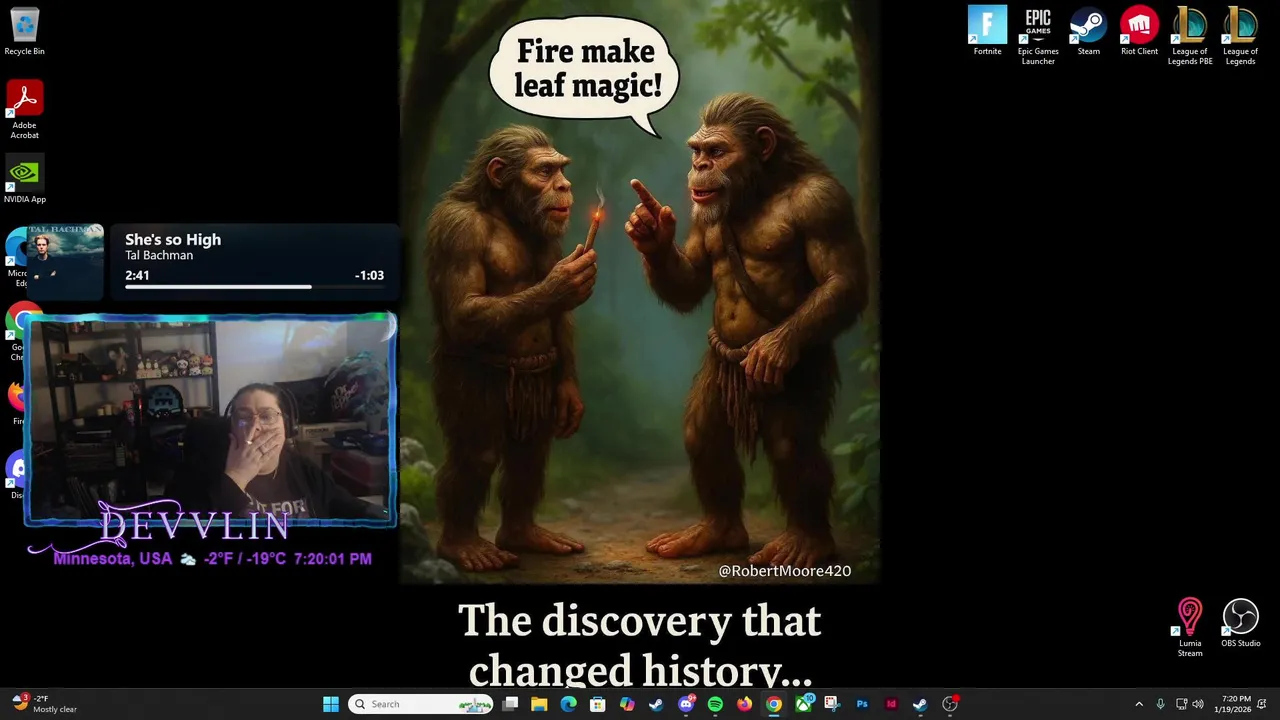Select the OBS Studio desktop shortcut
The height and width of the screenshot is (720, 1280).
1240,623
